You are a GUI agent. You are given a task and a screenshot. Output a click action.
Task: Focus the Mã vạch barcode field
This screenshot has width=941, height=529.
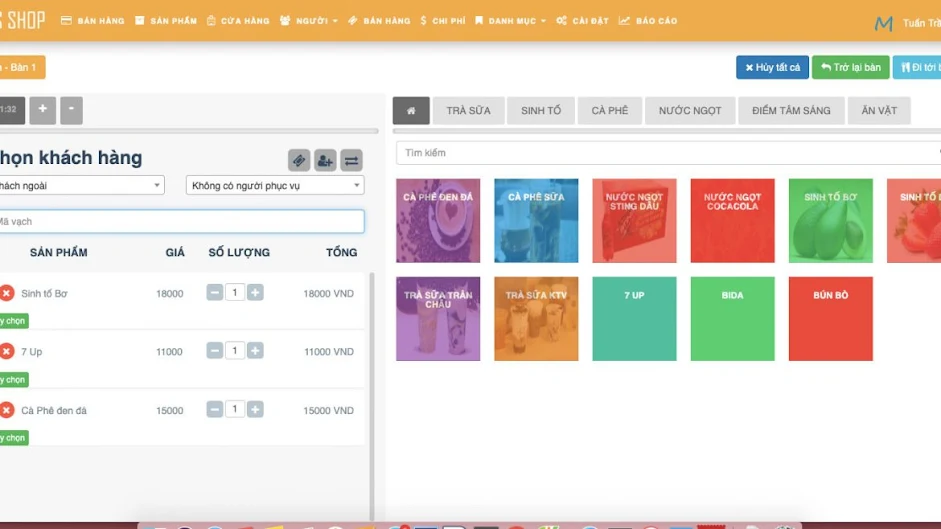click(181, 222)
